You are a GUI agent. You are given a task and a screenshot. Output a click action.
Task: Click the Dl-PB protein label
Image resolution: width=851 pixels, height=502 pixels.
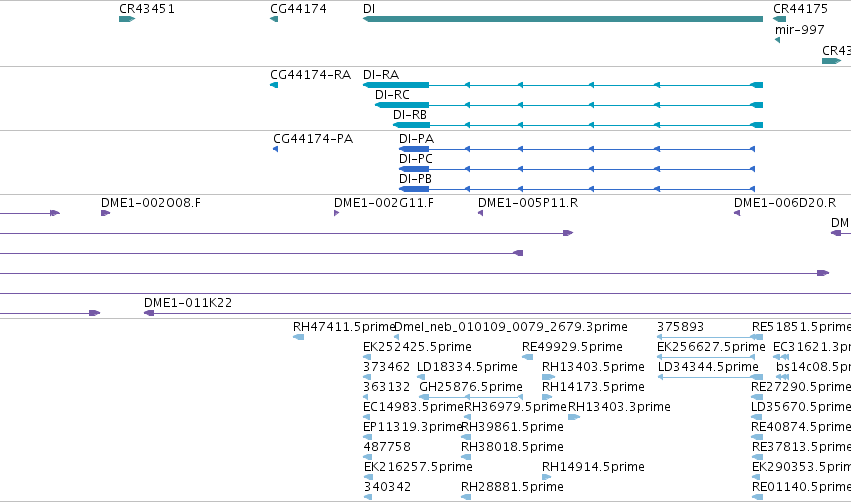point(415,179)
